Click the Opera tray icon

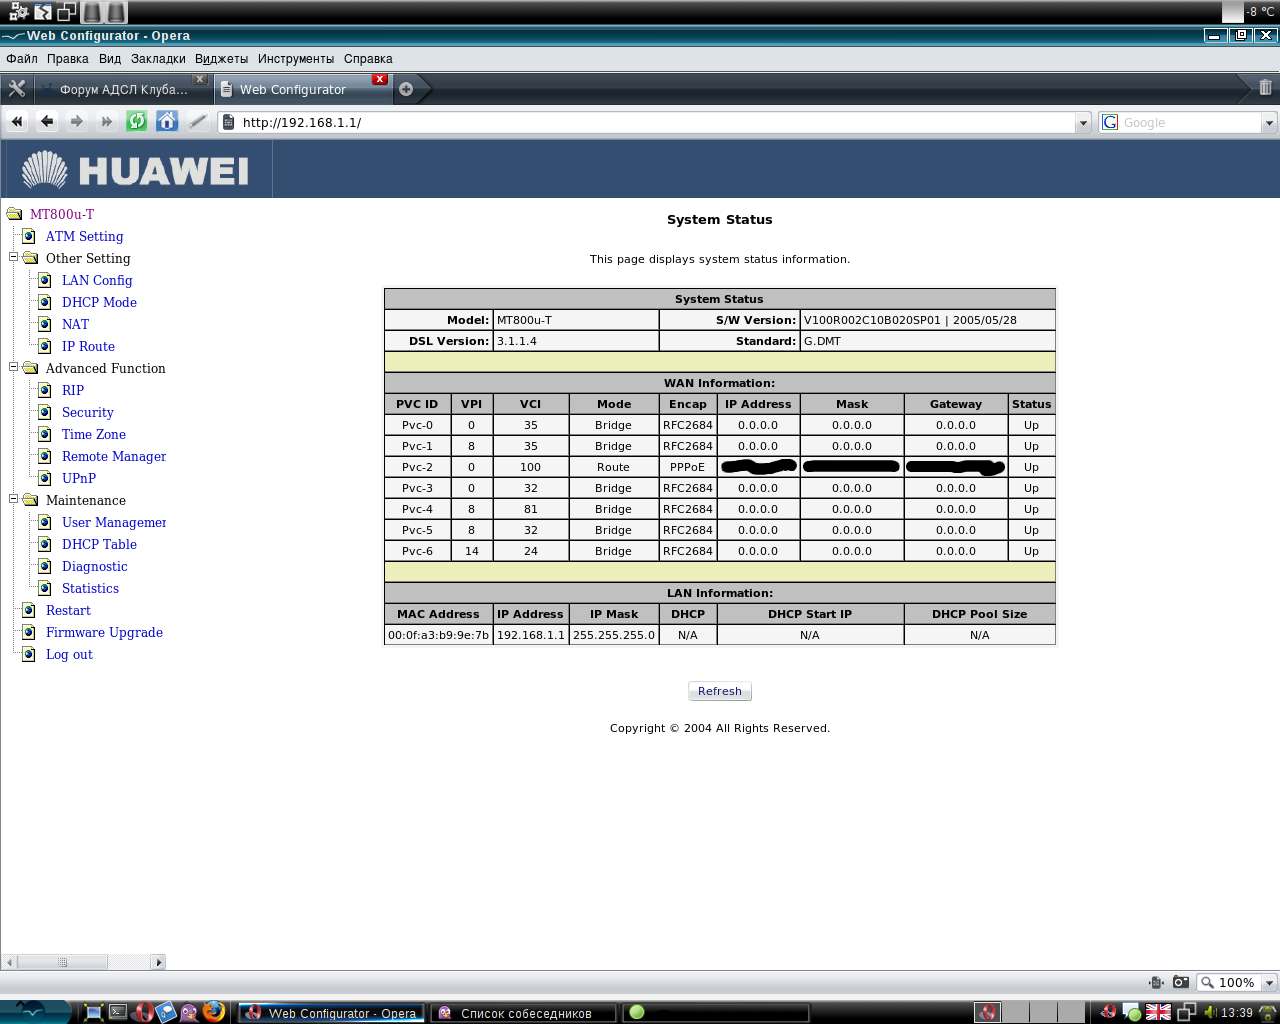click(1107, 1012)
